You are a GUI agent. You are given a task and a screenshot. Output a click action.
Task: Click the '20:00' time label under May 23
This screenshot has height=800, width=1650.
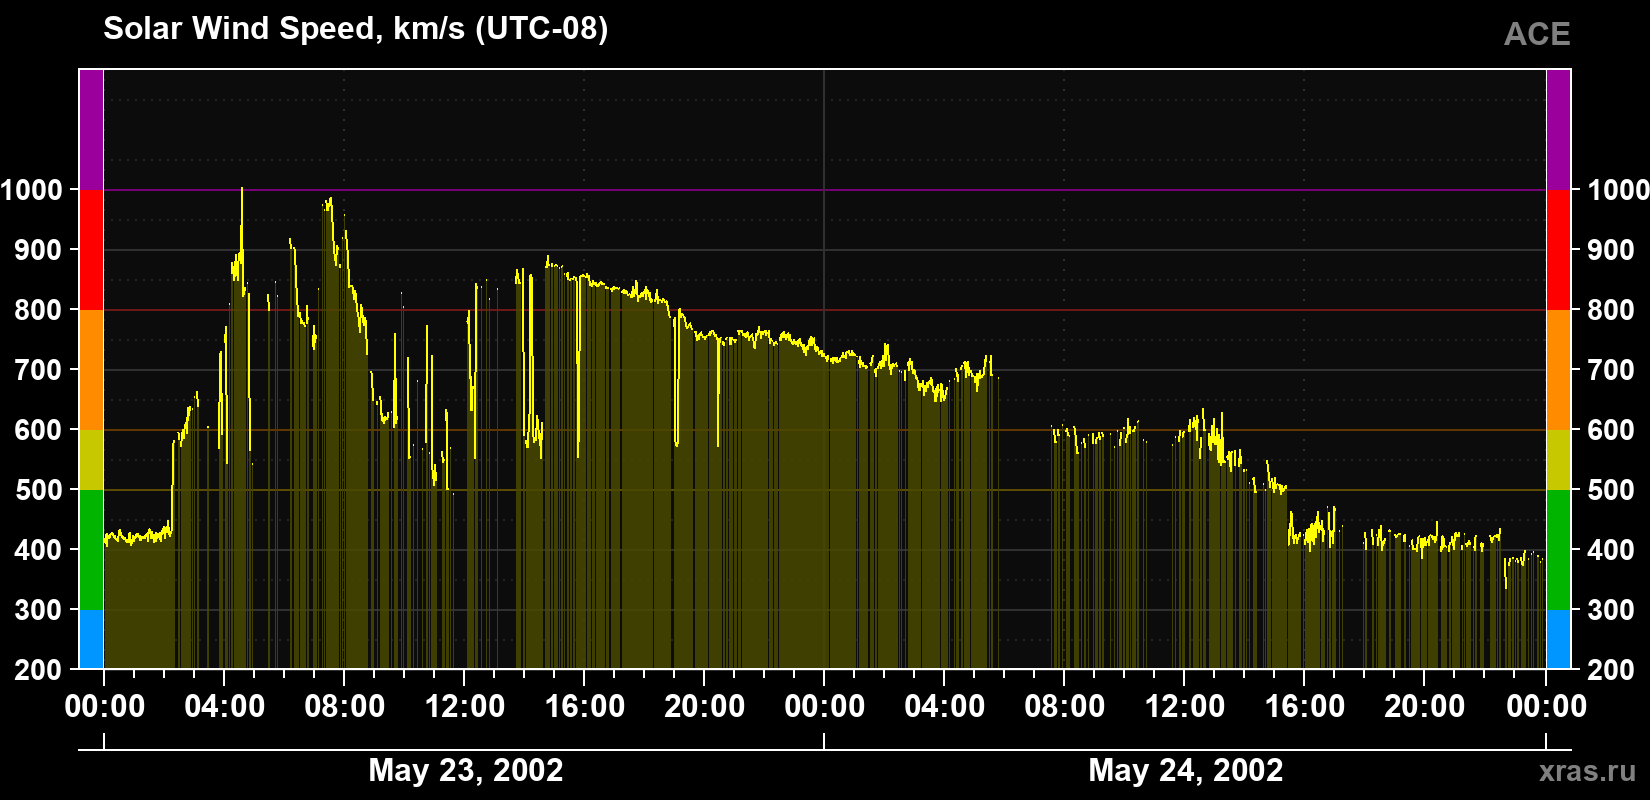704,707
